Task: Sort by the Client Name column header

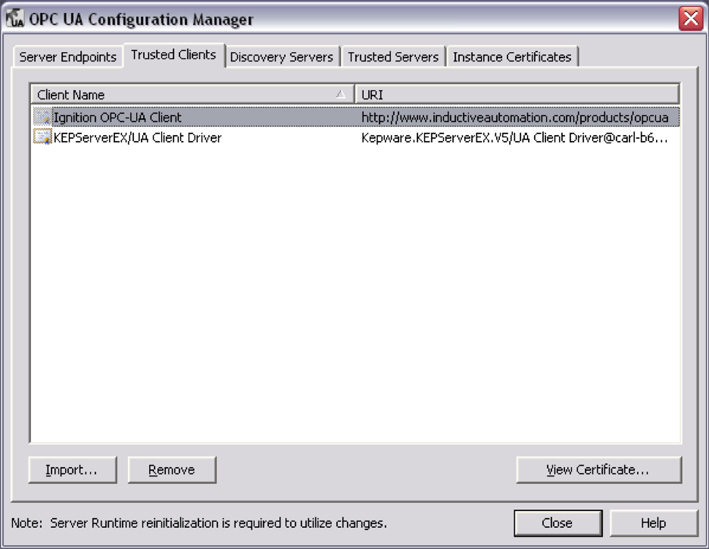Action: click(193, 95)
